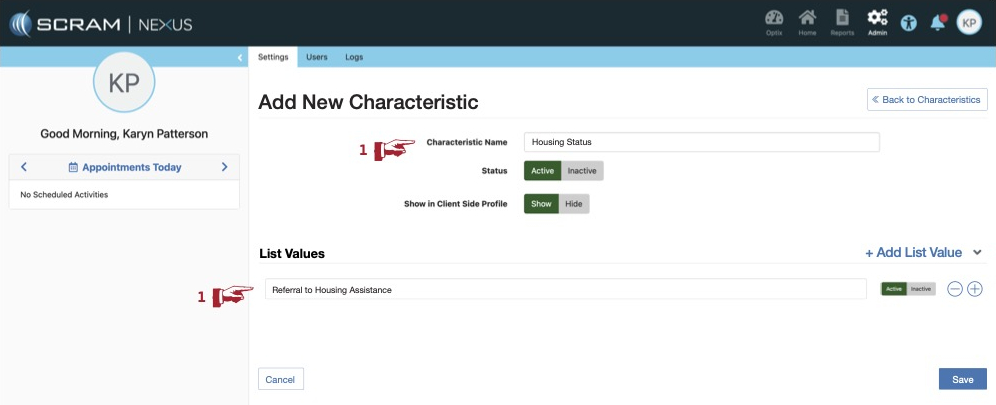This screenshot has width=996, height=405.
Task: Open the notifications bell
Action: click(938, 22)
